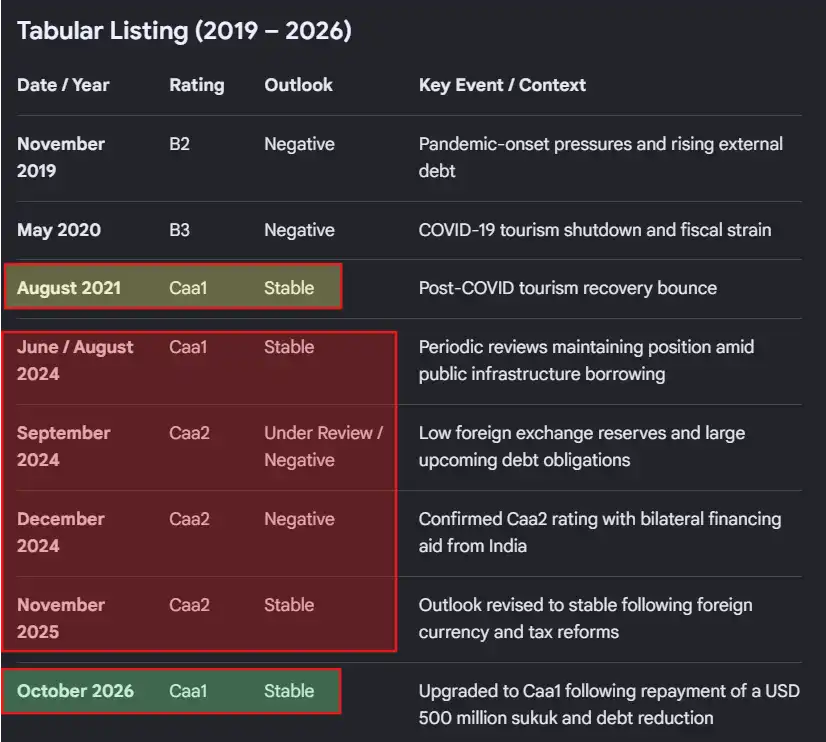Click the "B2" rating cell
The width and height of the screenshot is (826, 742).
point(179,144)
